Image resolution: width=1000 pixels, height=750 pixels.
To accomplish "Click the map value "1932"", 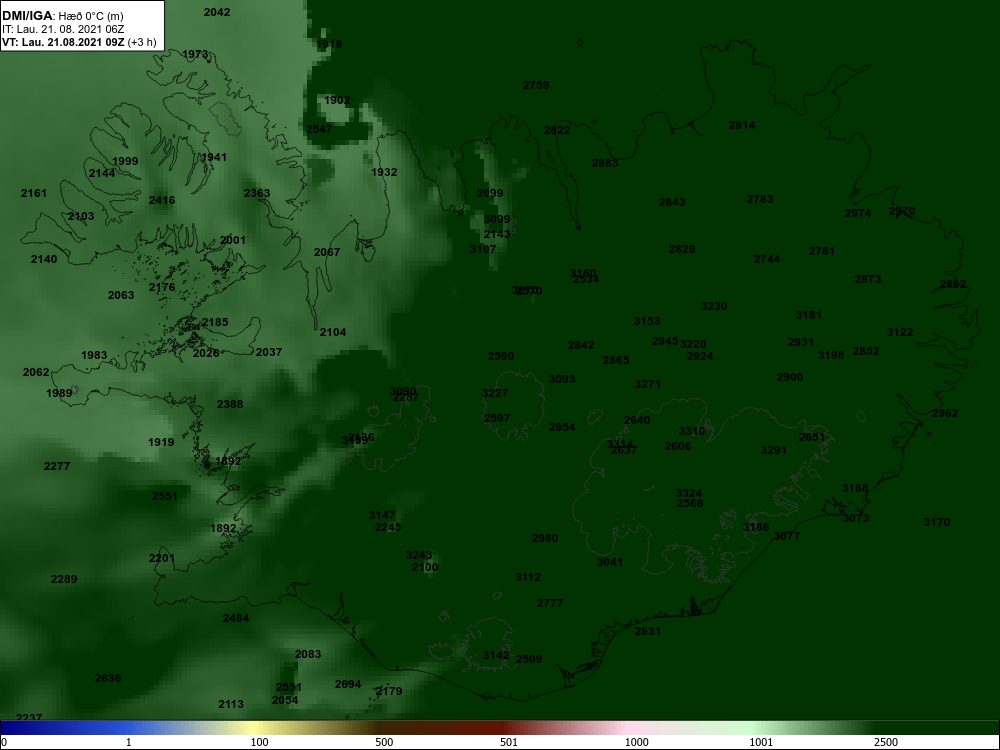I will point(384,172).
